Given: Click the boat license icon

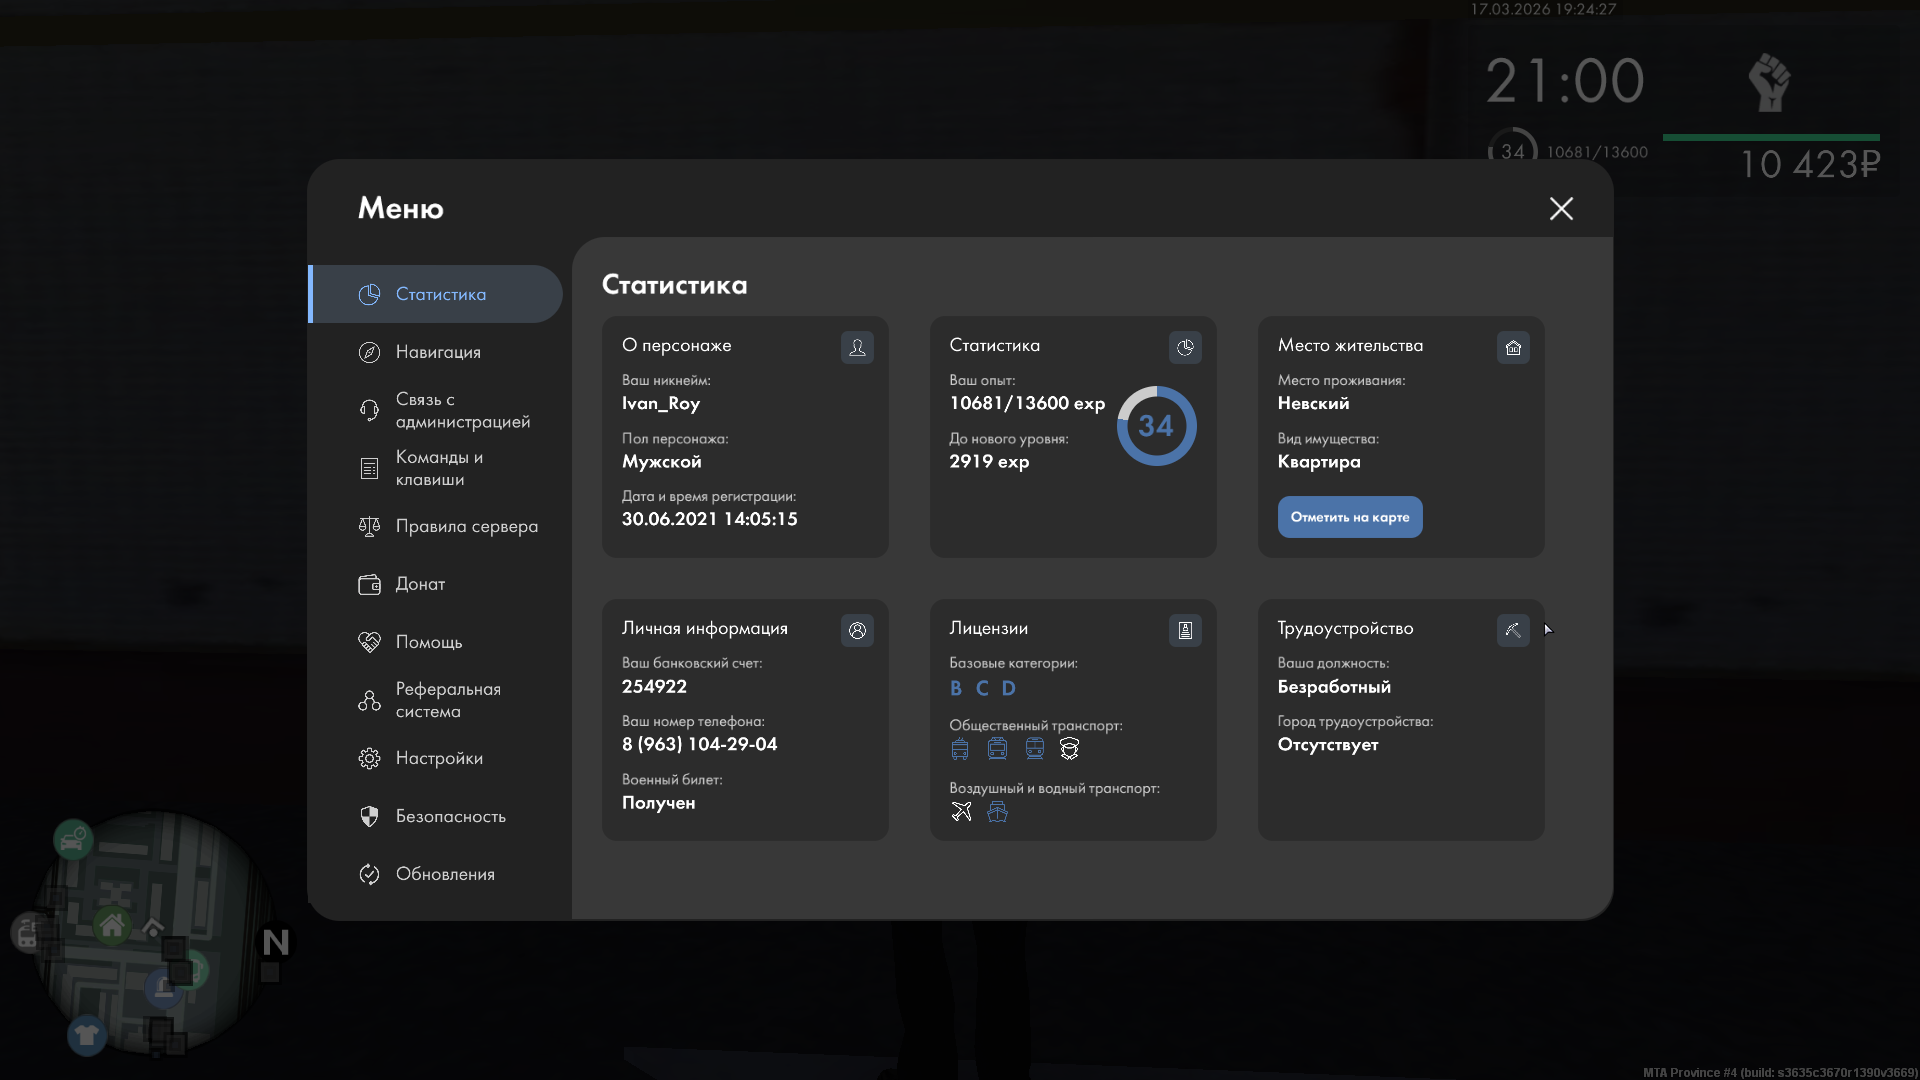Looking at the screenshot, I should (x=997, y=812).
